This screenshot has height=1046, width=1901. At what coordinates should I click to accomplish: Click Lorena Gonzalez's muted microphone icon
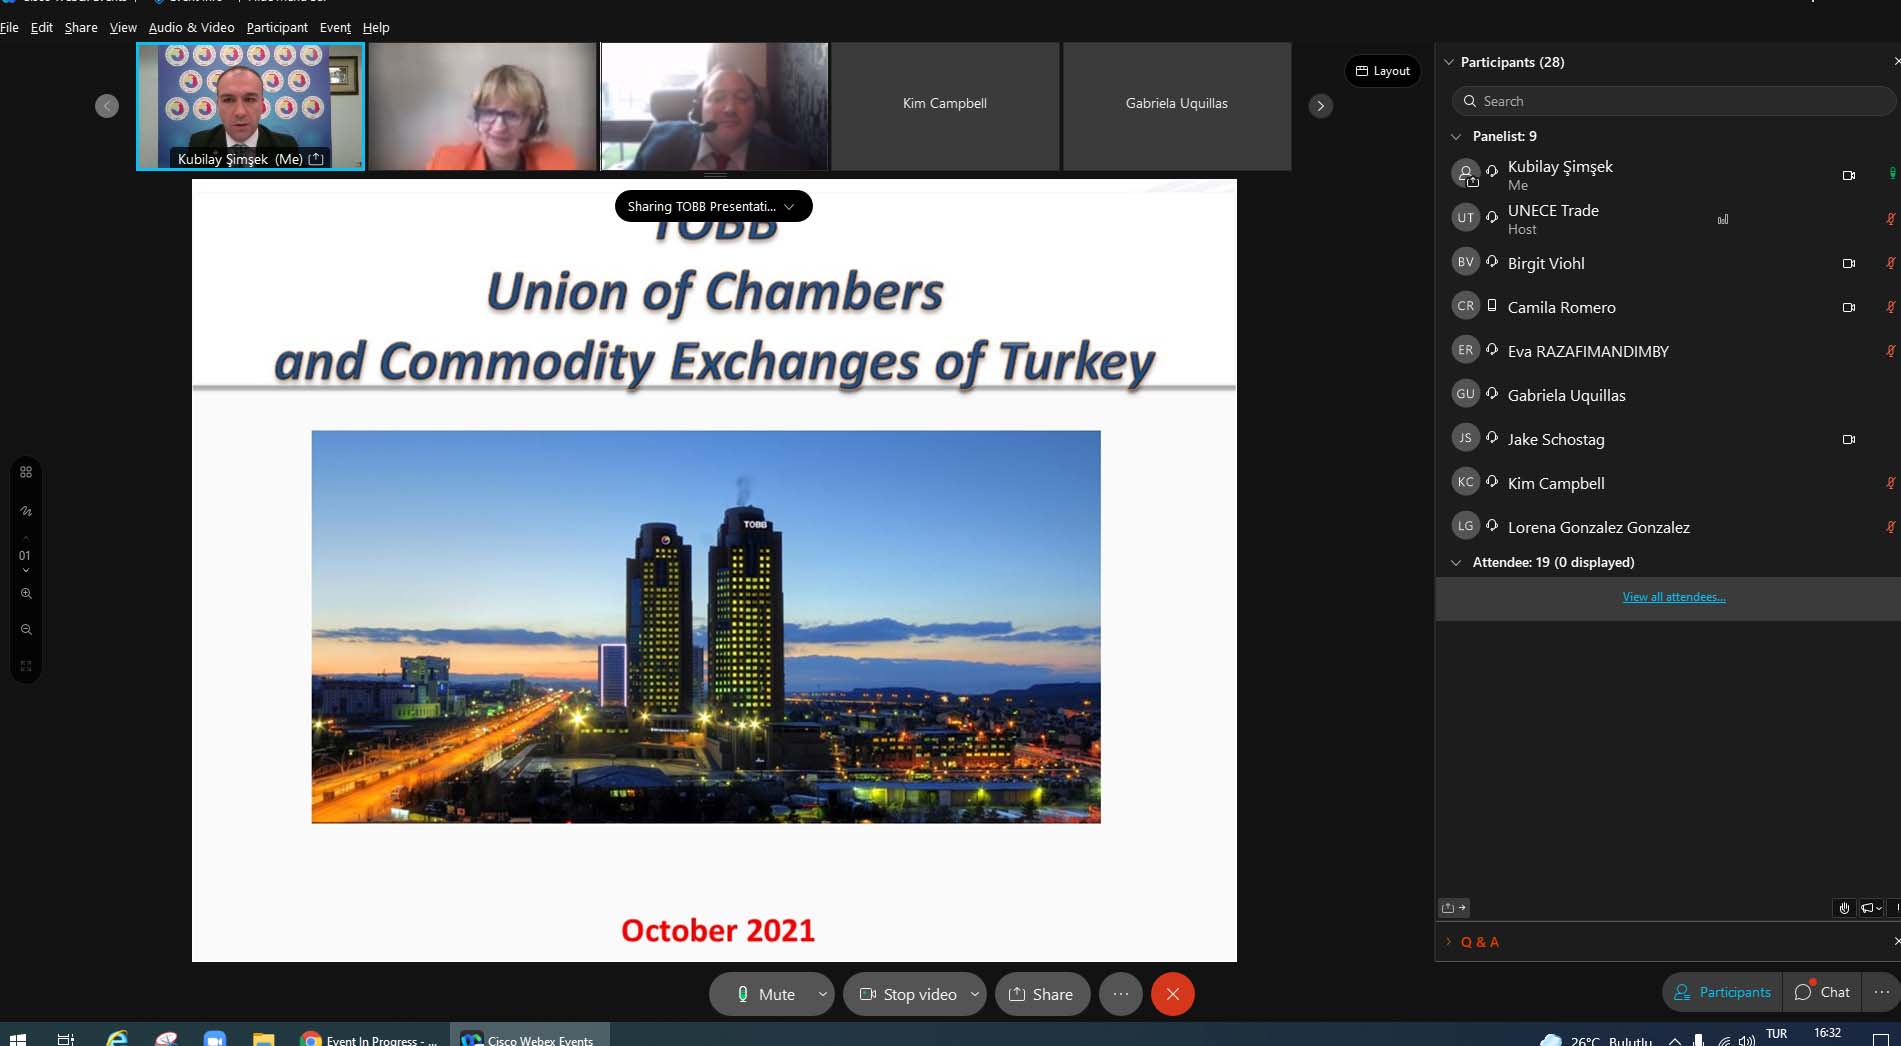(1891, 527)
